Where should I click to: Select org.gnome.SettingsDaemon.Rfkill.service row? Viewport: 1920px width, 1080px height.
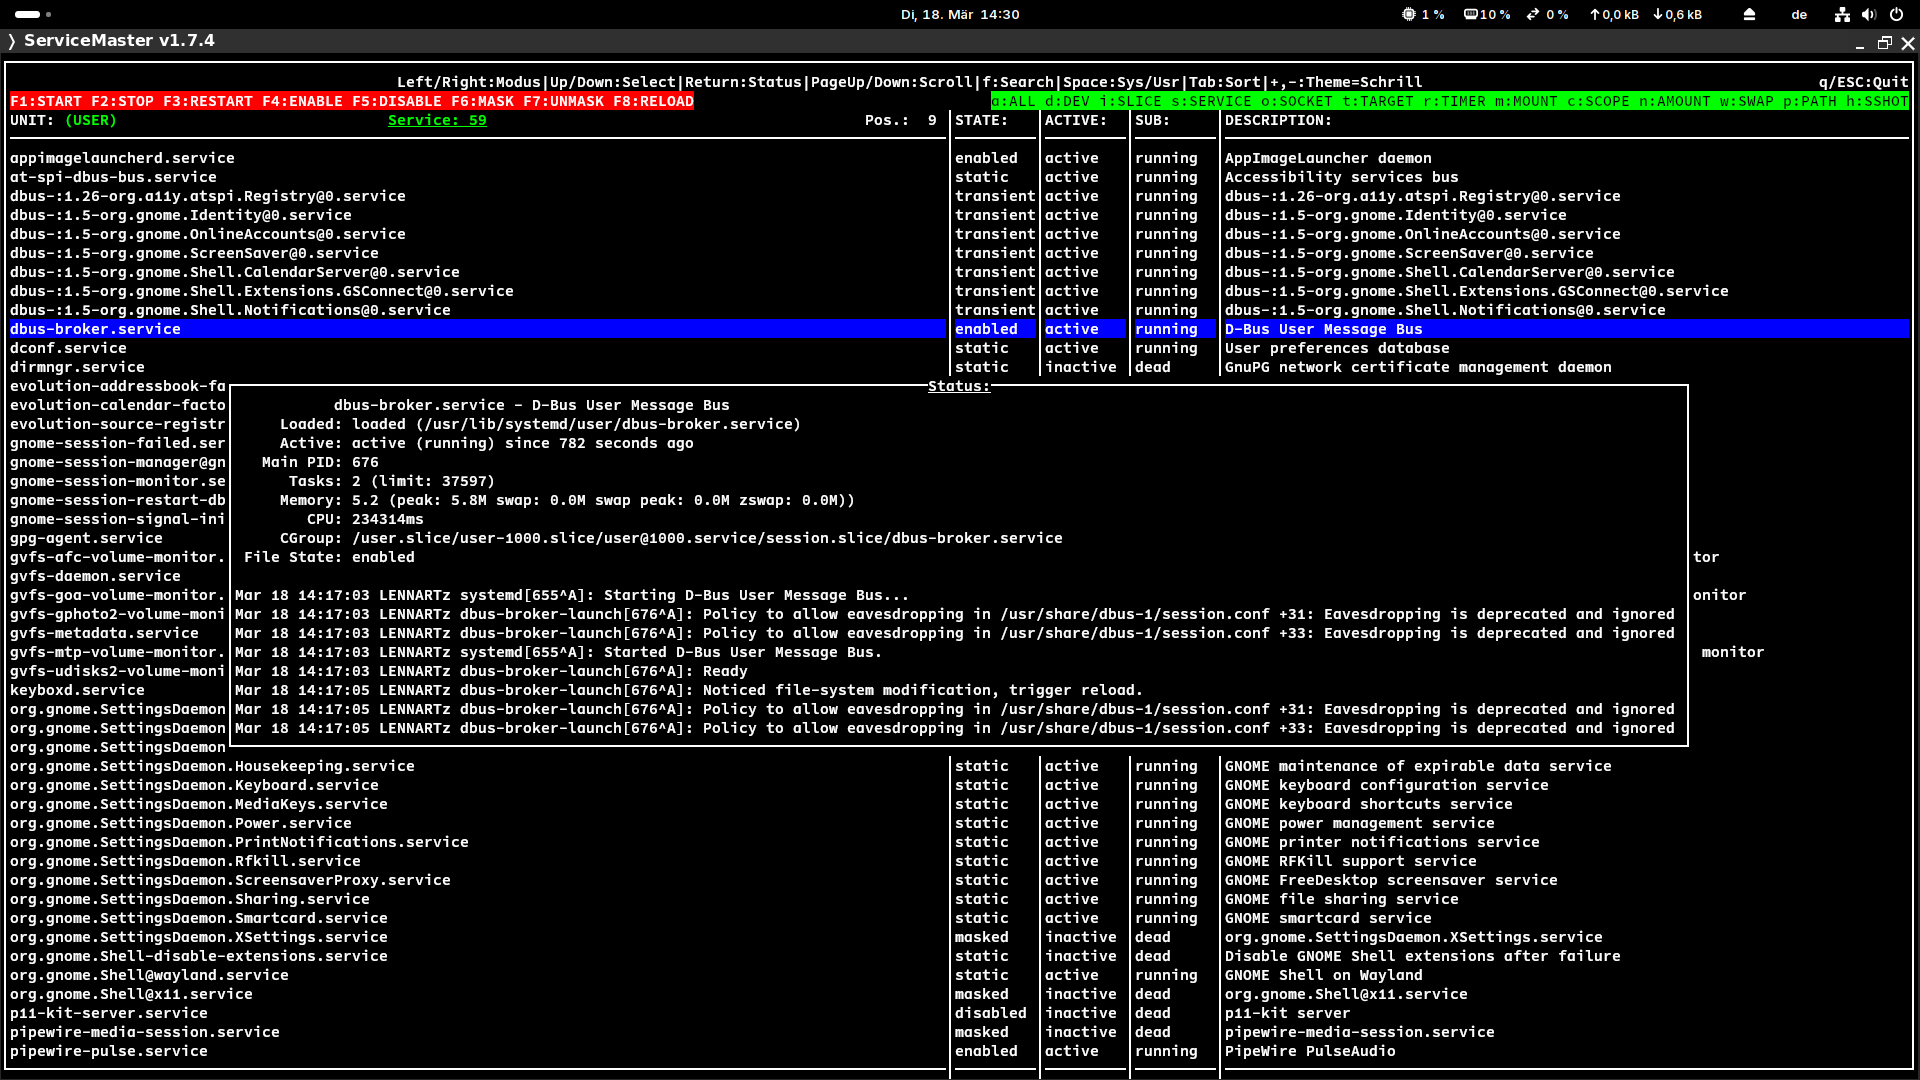pyautogui.click(x=960, y=861)
